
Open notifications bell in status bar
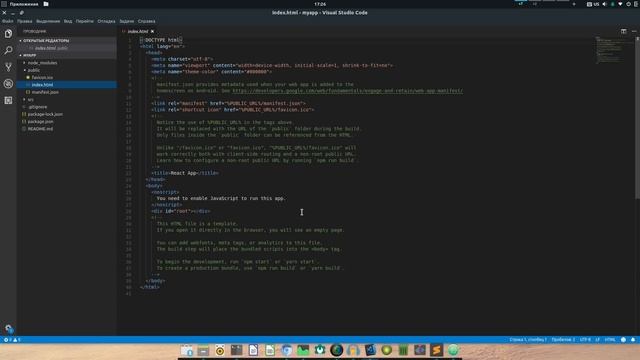633,340
